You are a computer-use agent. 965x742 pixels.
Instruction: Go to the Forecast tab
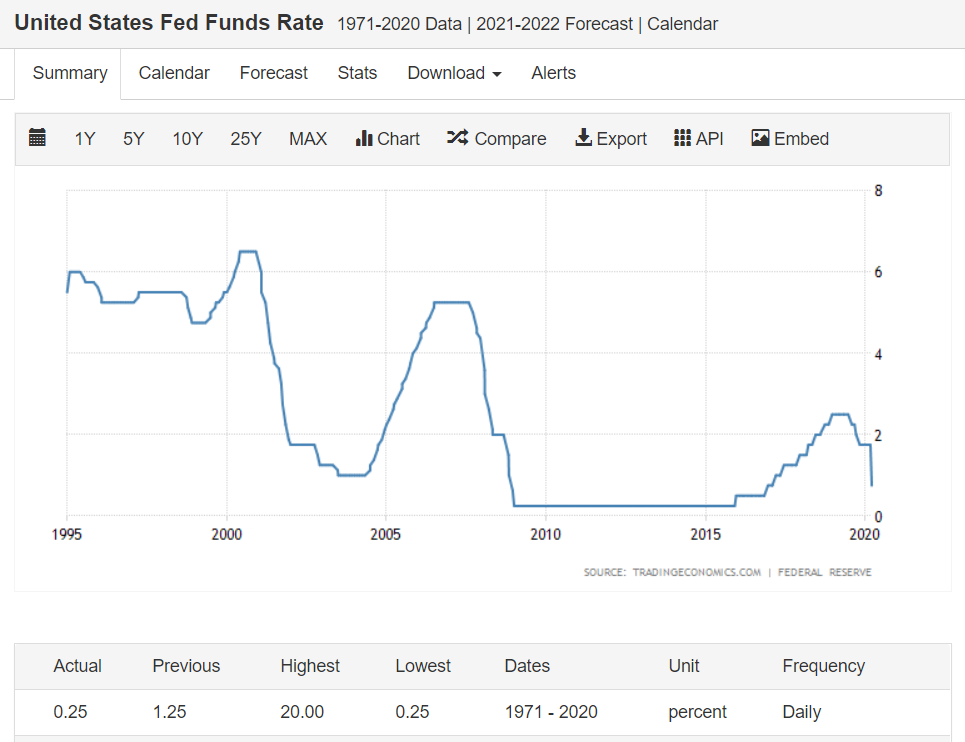click(x=274, y=73)
